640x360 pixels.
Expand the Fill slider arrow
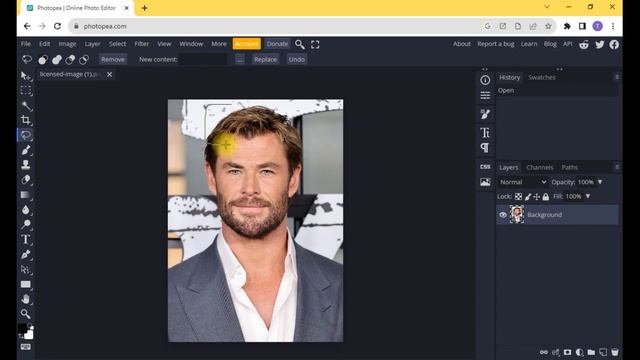click(588, 196)
